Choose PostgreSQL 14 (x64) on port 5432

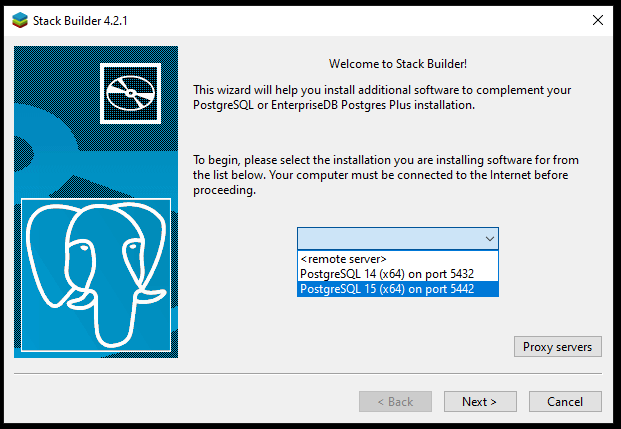(x=398, y=274)
